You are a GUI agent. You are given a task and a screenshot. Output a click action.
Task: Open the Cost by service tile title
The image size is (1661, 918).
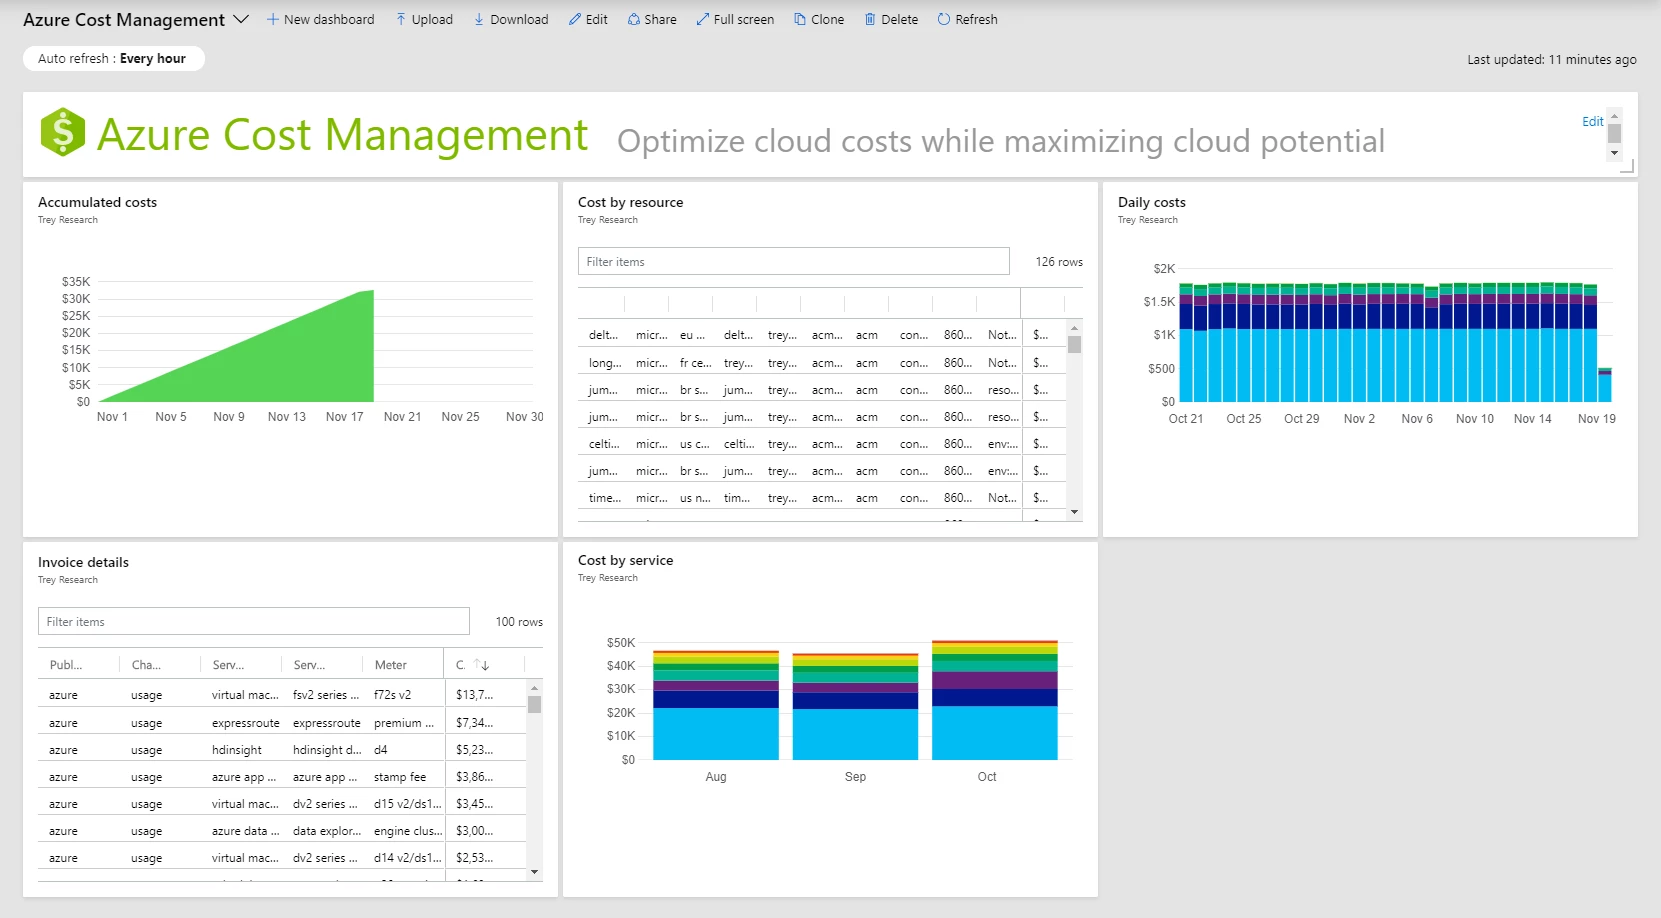point(625,560)
